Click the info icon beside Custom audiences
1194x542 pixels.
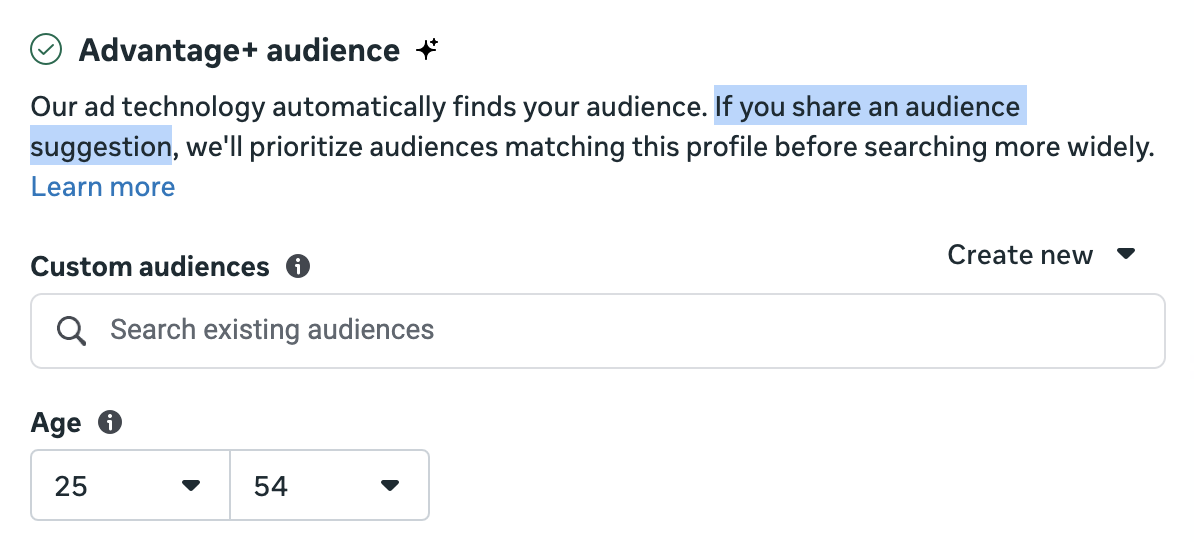point(298,266)
